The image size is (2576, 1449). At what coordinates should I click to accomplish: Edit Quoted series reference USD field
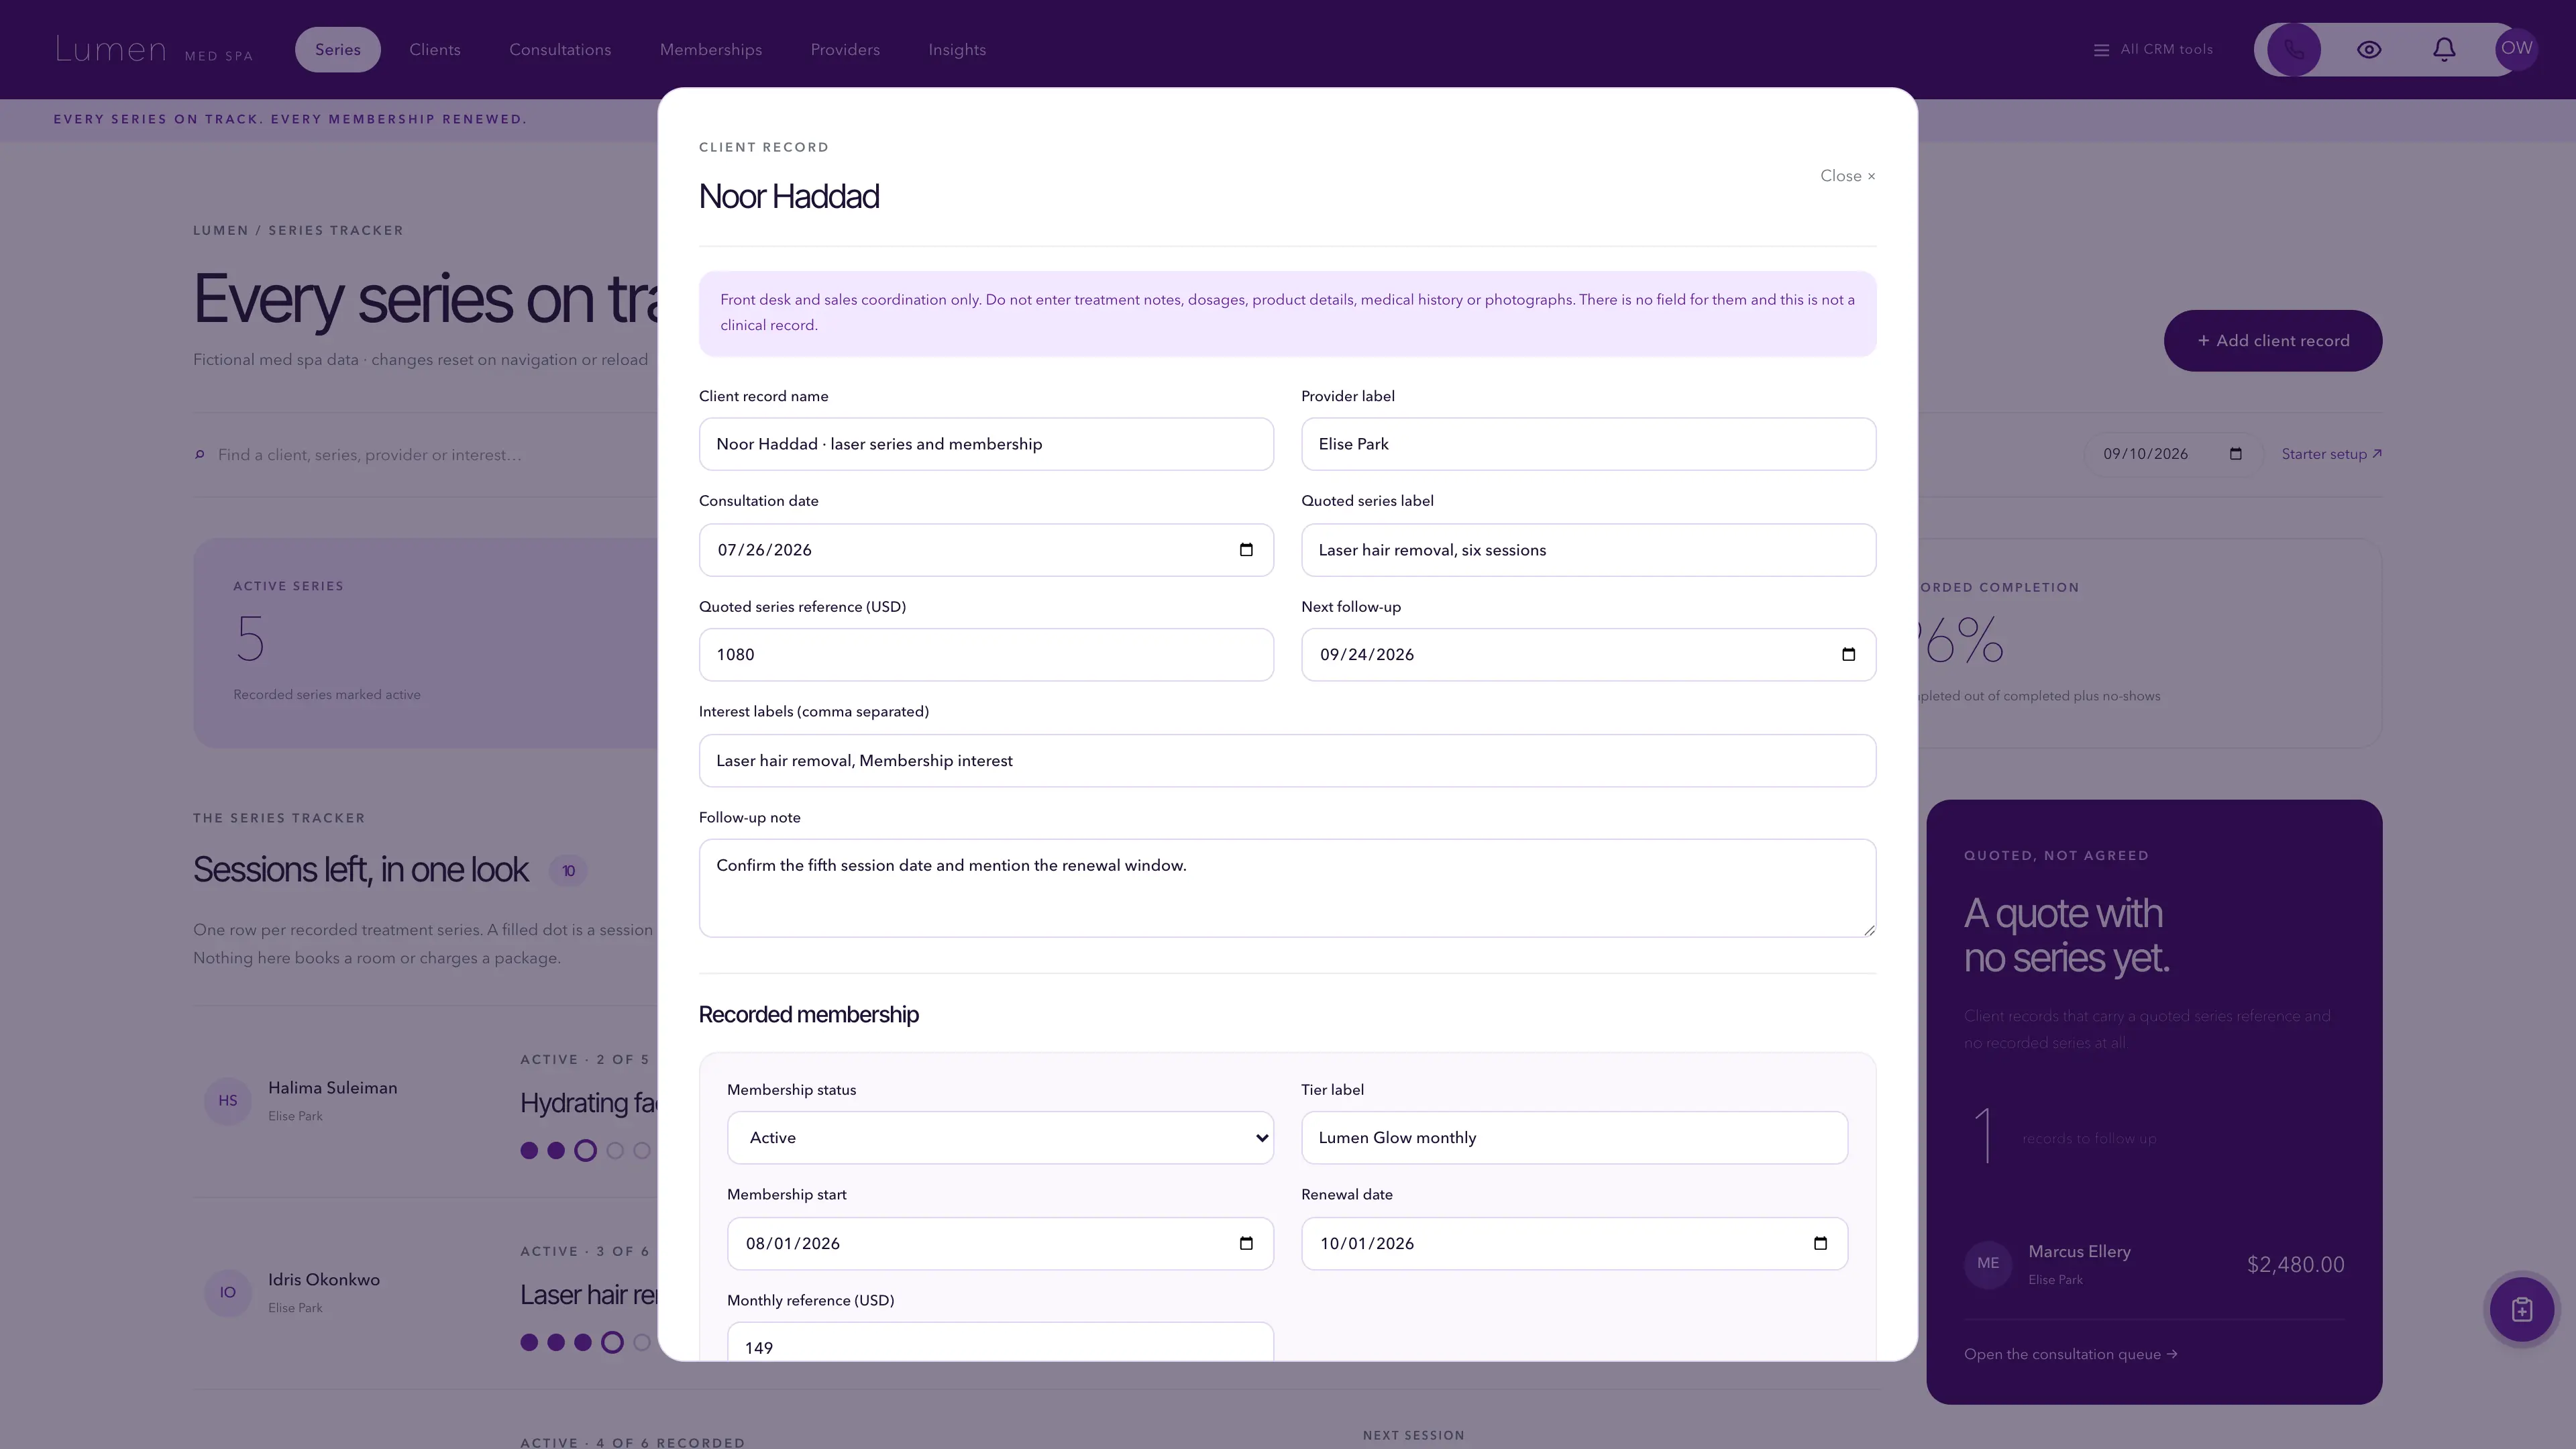(x=986, y=655)
